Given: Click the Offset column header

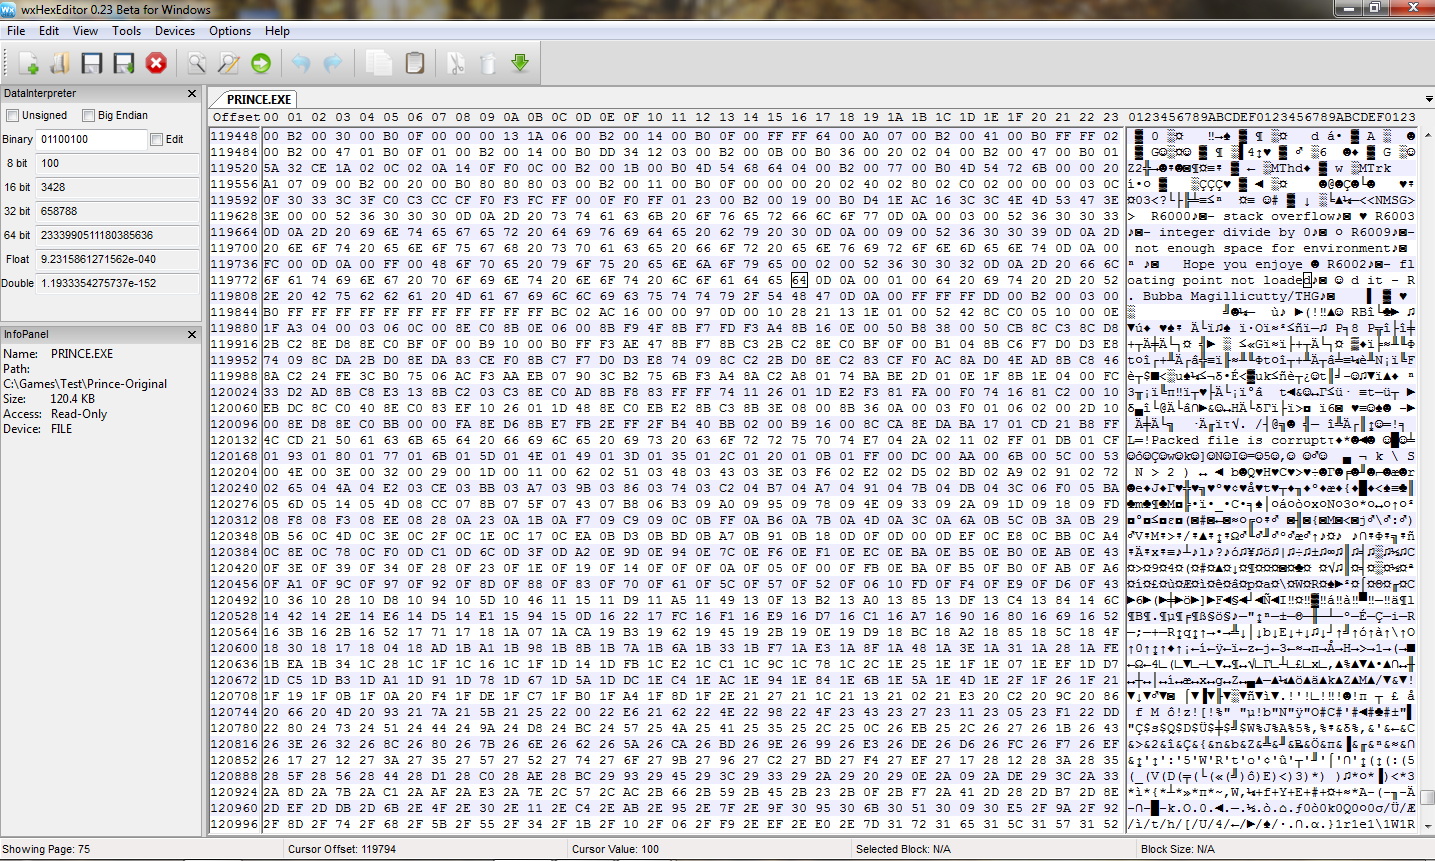Looking at the screenshot, I should point(236,117).
